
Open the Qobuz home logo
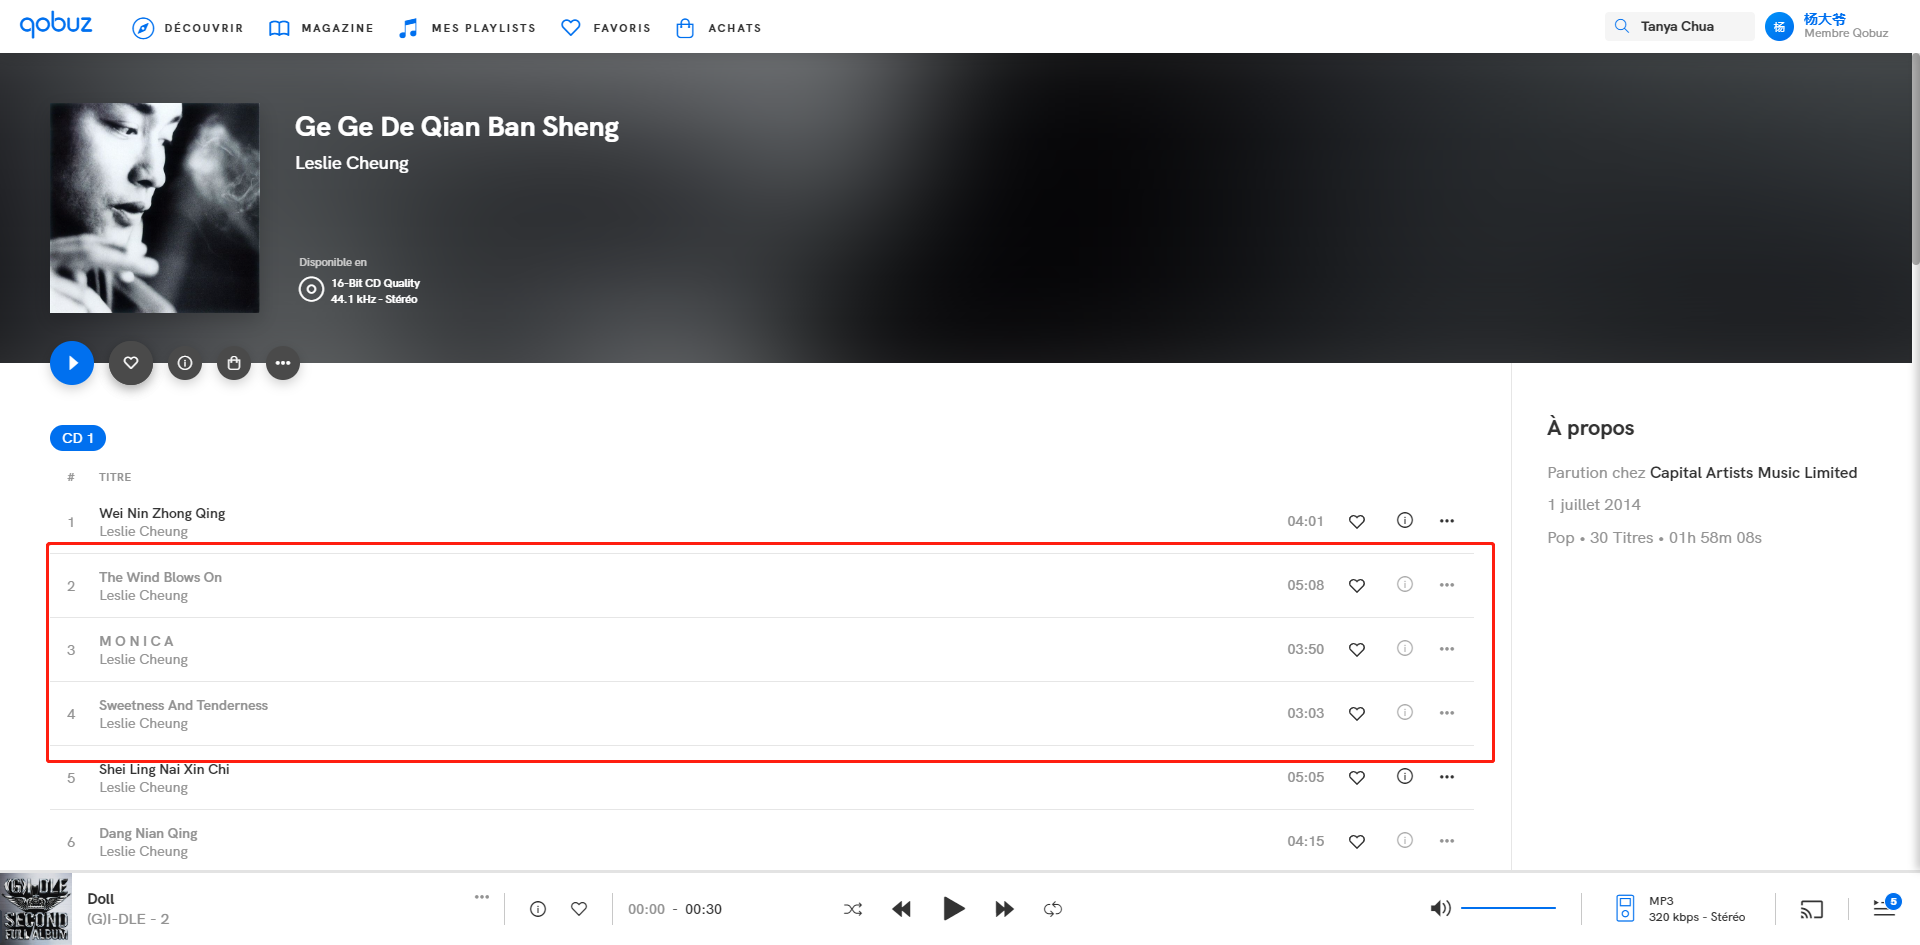coord(56,24)
